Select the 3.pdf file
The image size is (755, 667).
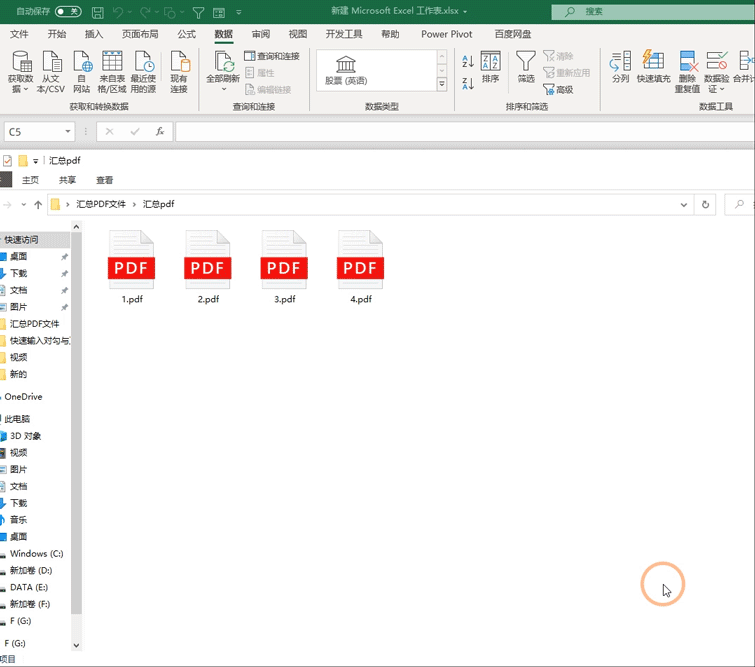[x=284, y=267]
